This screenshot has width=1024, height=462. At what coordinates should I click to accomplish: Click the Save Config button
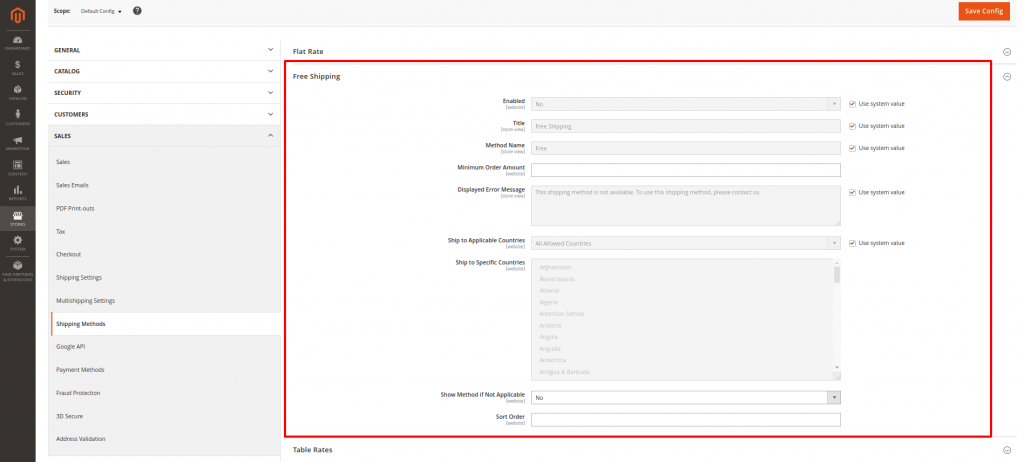pos(983,11)
